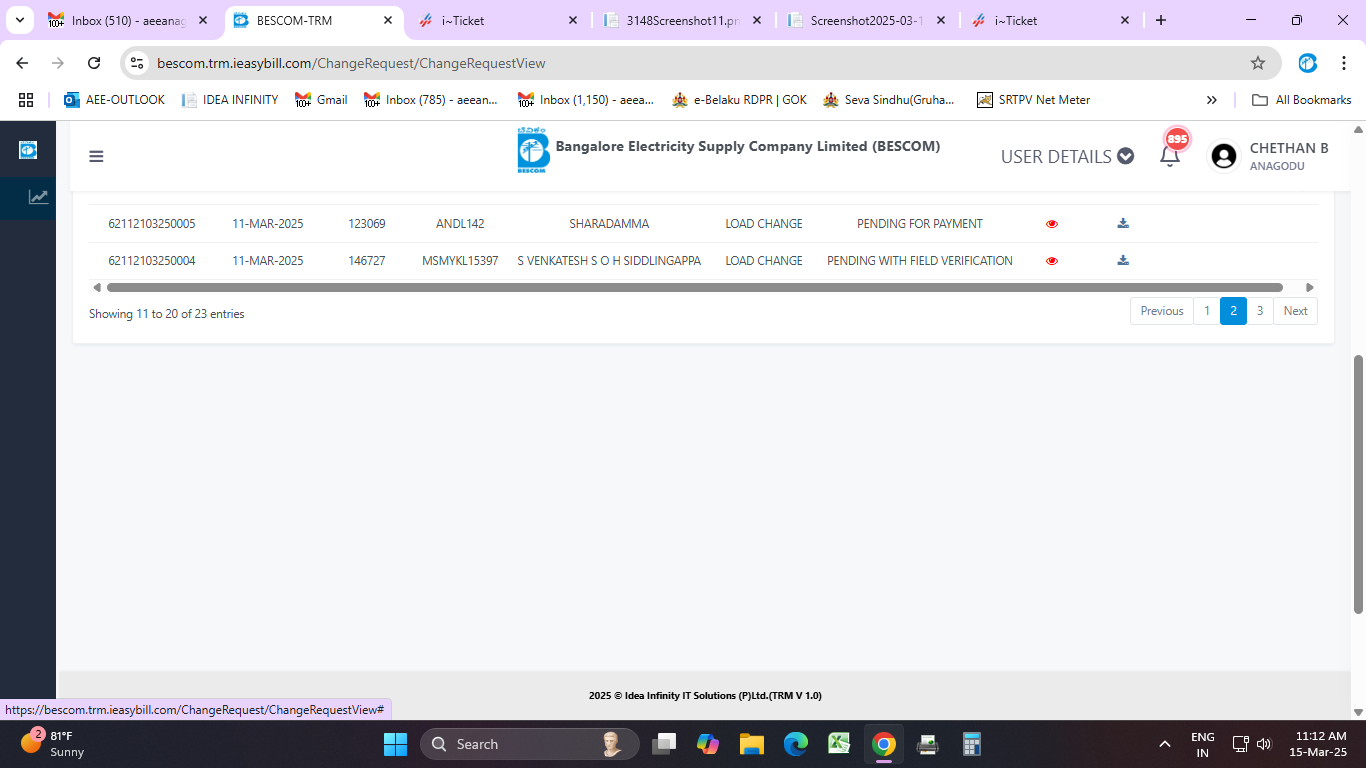Open All Bookmarks folder
This screenshot has width=1366, height=768.
(1301, 100)
